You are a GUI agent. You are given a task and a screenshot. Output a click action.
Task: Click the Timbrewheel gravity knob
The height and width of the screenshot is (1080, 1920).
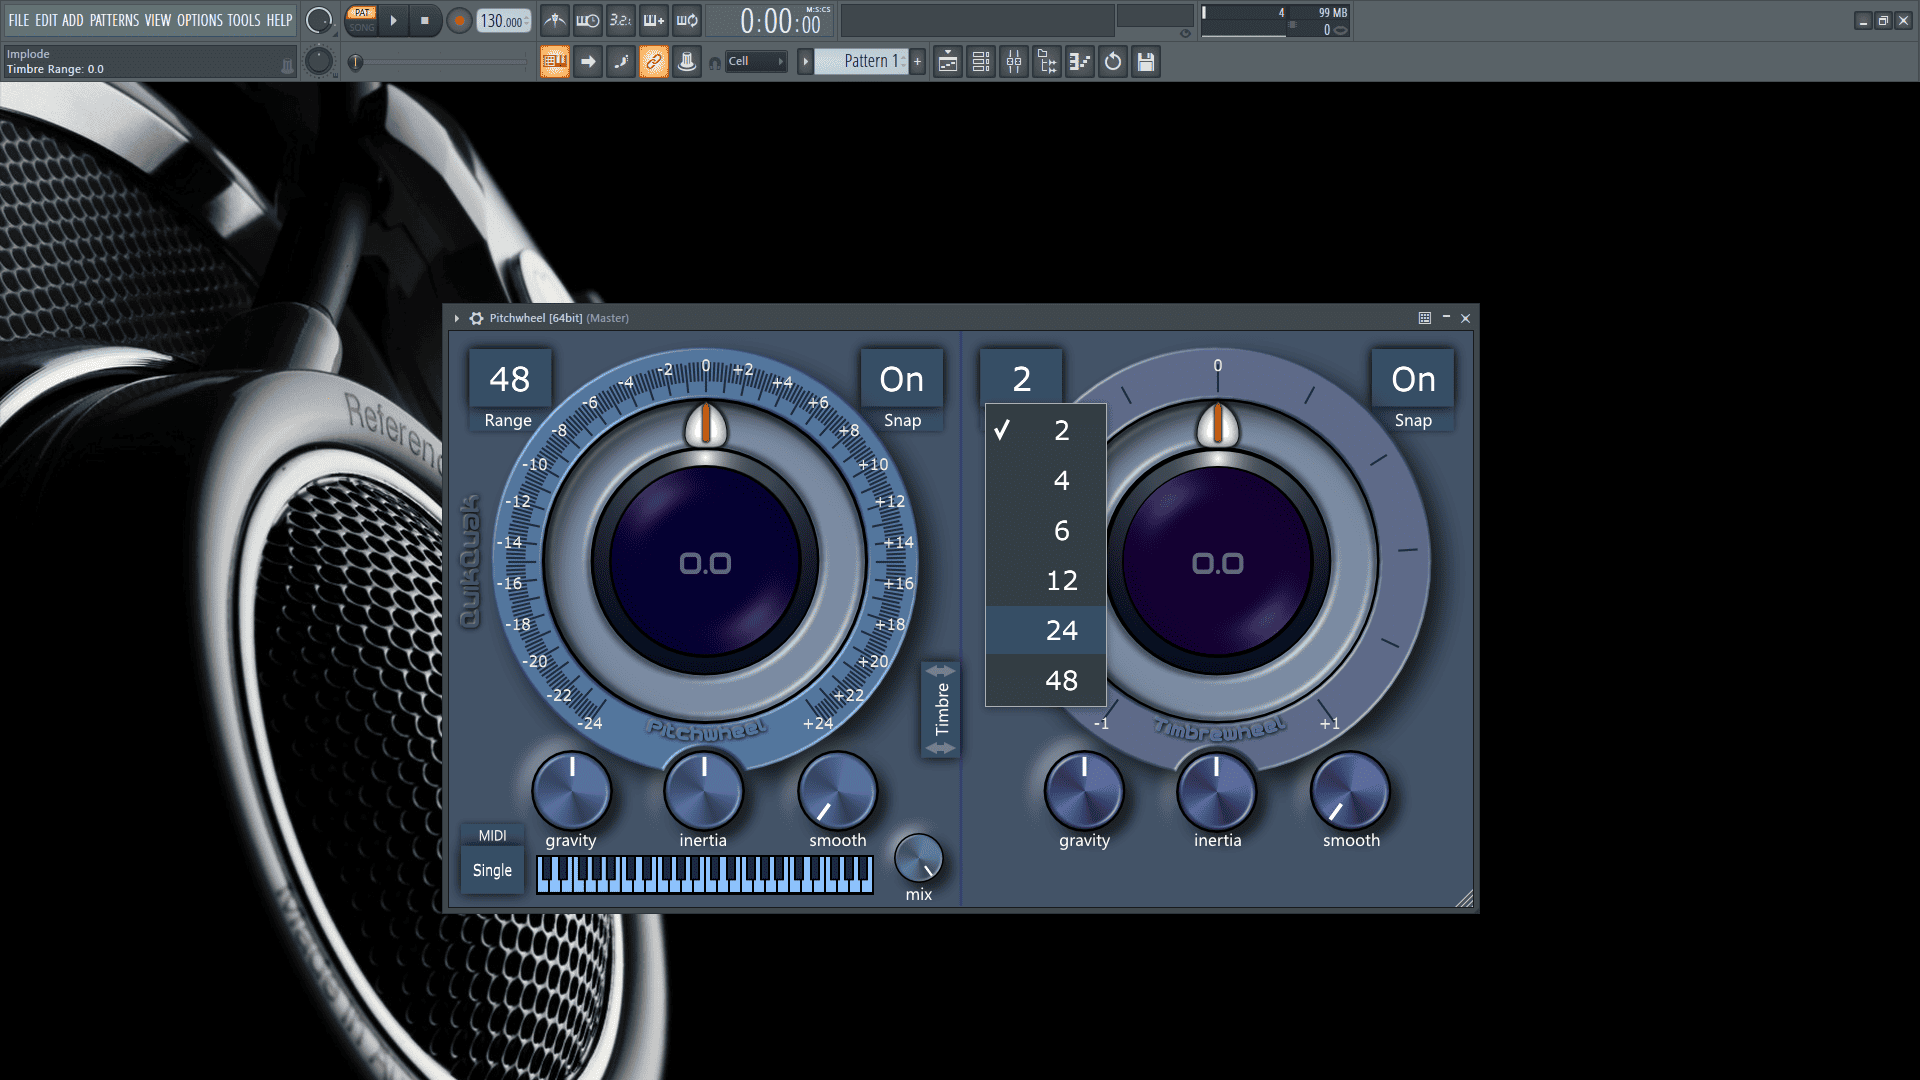[x=1084, y=791]
